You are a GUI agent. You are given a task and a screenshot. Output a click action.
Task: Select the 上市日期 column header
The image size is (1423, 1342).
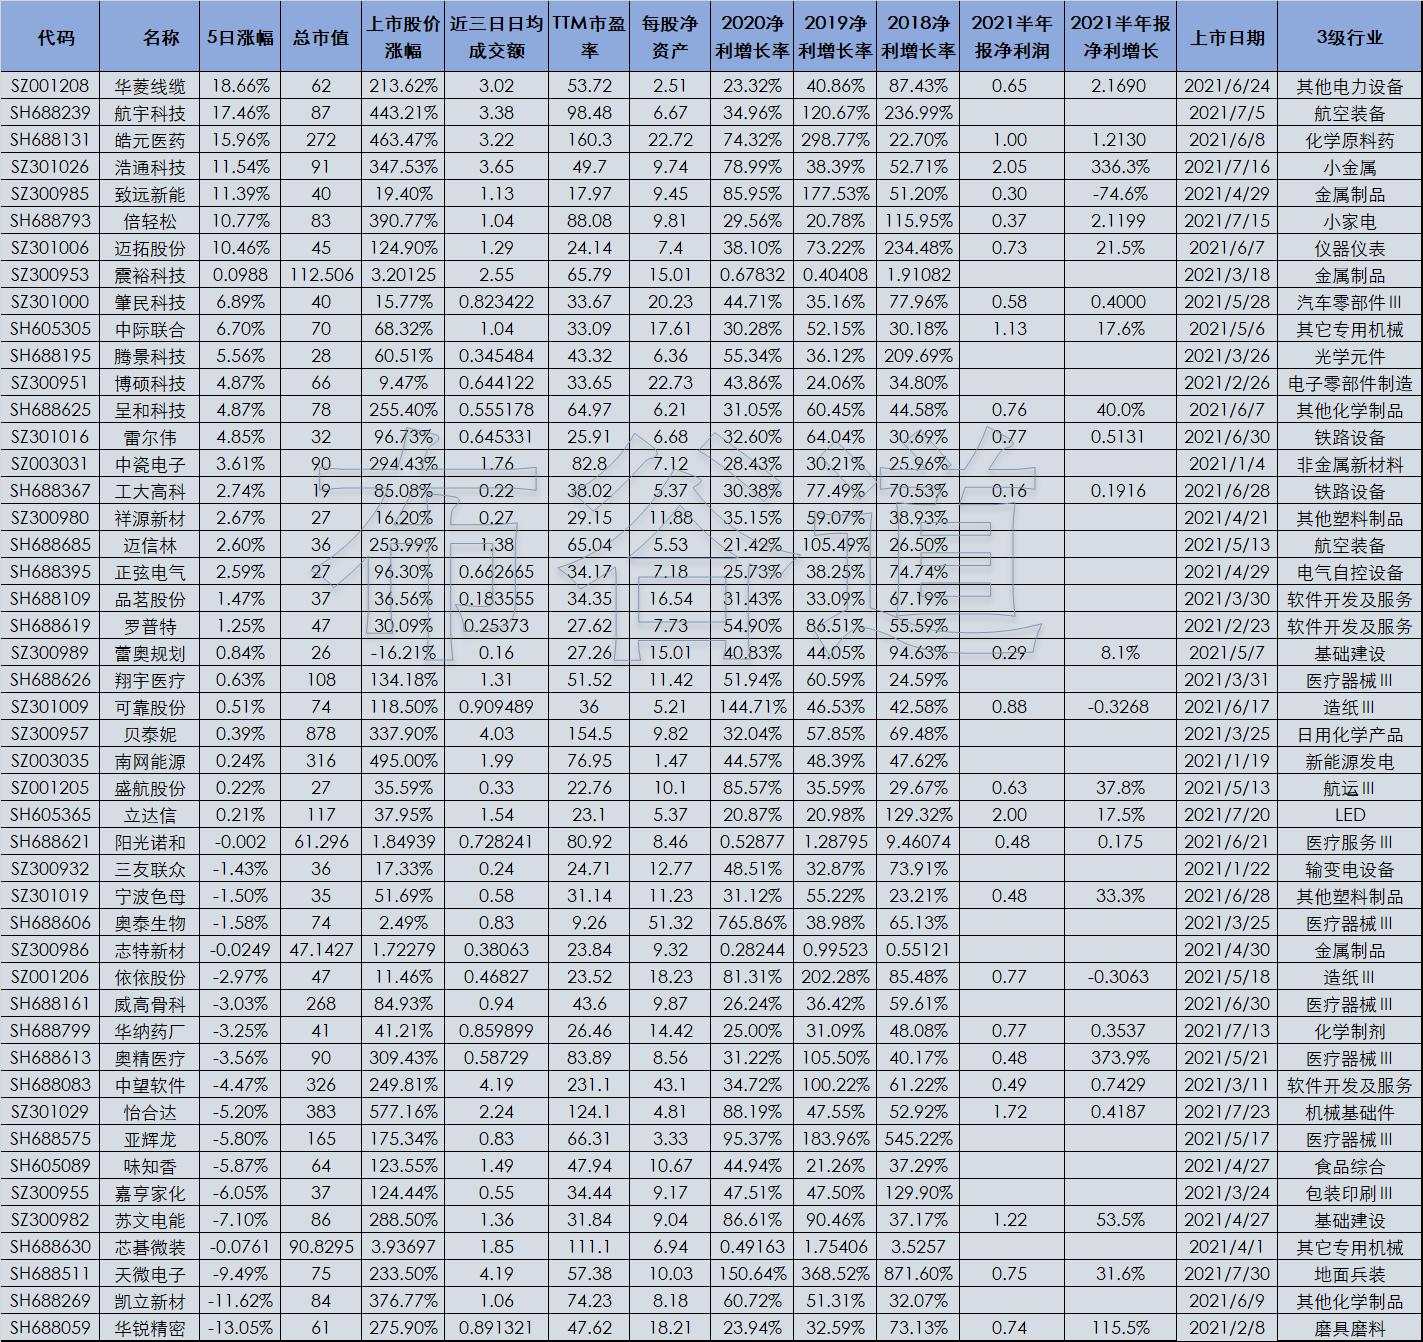pyautogui.click(x=1227, y=37)
